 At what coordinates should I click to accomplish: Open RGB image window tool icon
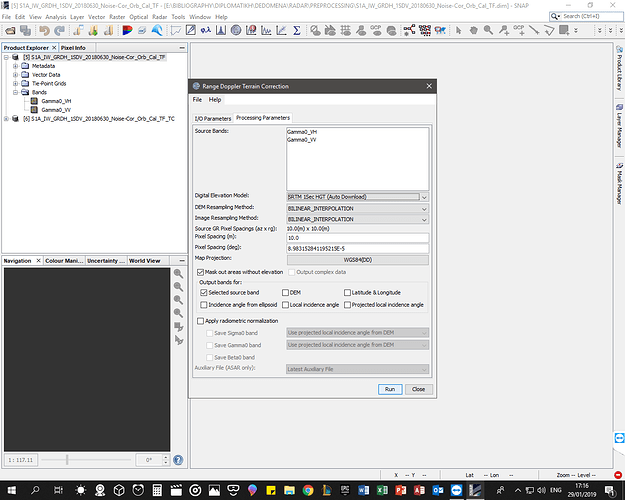tap(127, 30)
